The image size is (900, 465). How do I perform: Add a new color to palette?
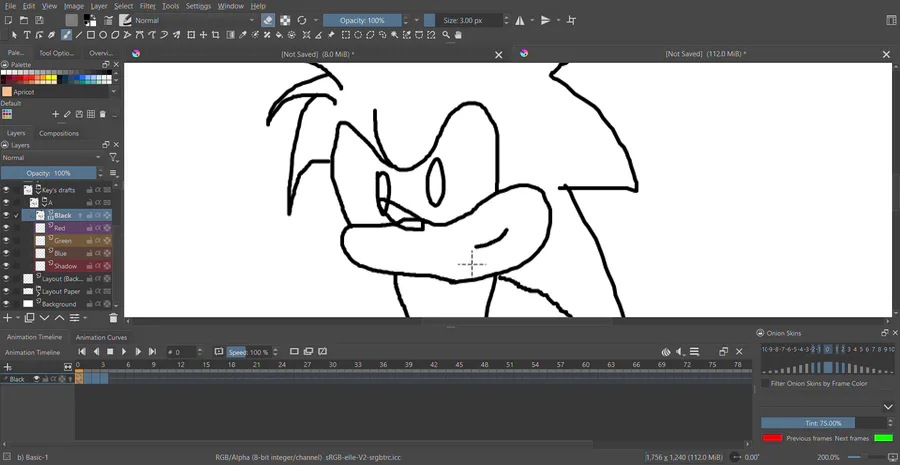pyautogui.click(x=56, y=114)
